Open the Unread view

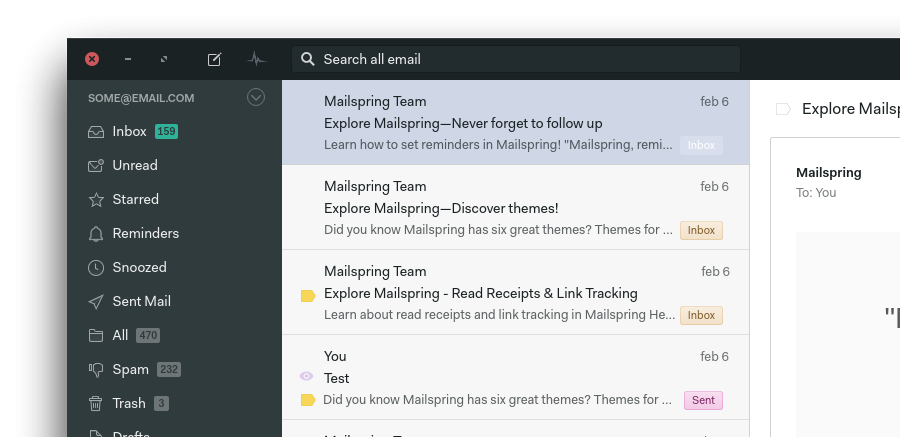coord(135,165)
